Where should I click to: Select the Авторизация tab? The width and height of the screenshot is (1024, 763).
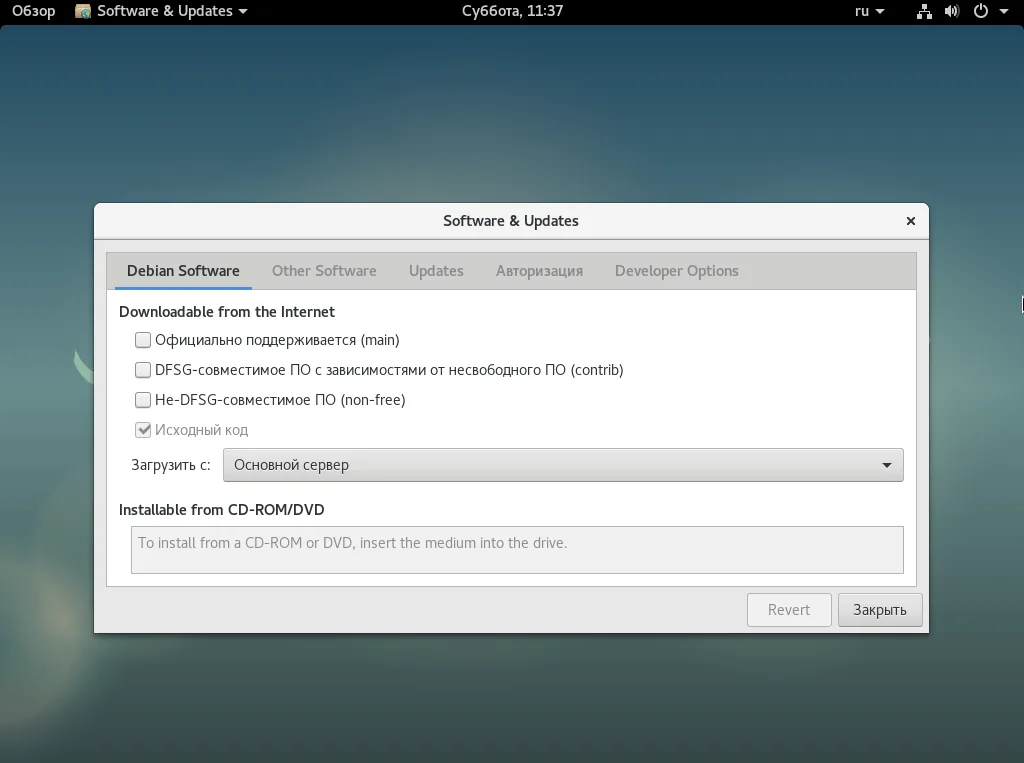pyautogui.click(x=538, y=270)
